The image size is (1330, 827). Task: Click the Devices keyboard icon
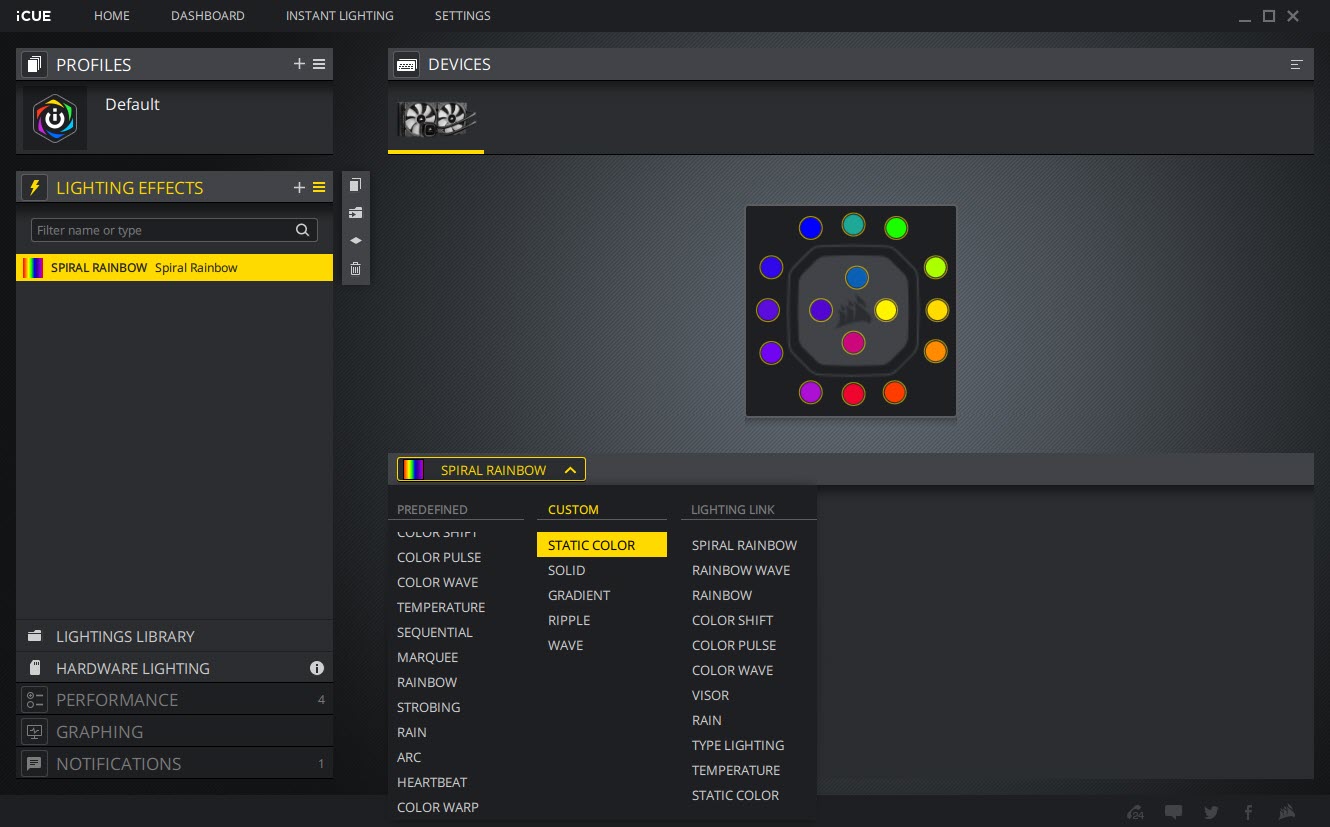[x=407, y=64]
